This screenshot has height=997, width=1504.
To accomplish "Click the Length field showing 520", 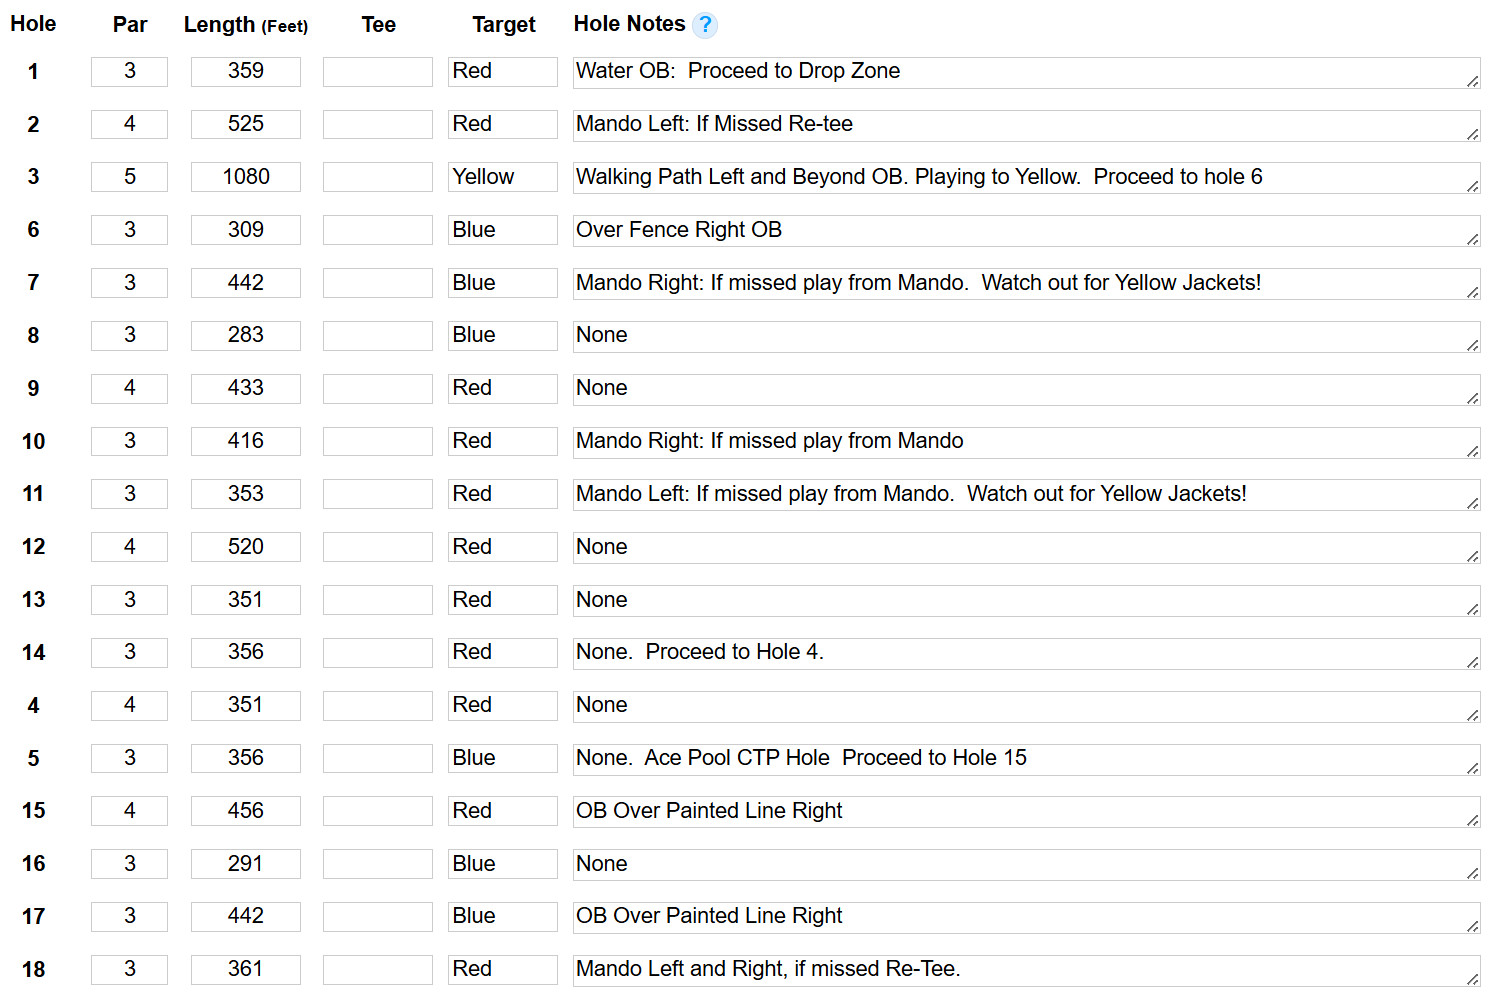I will pyautogui.click(x=246, y=547).
